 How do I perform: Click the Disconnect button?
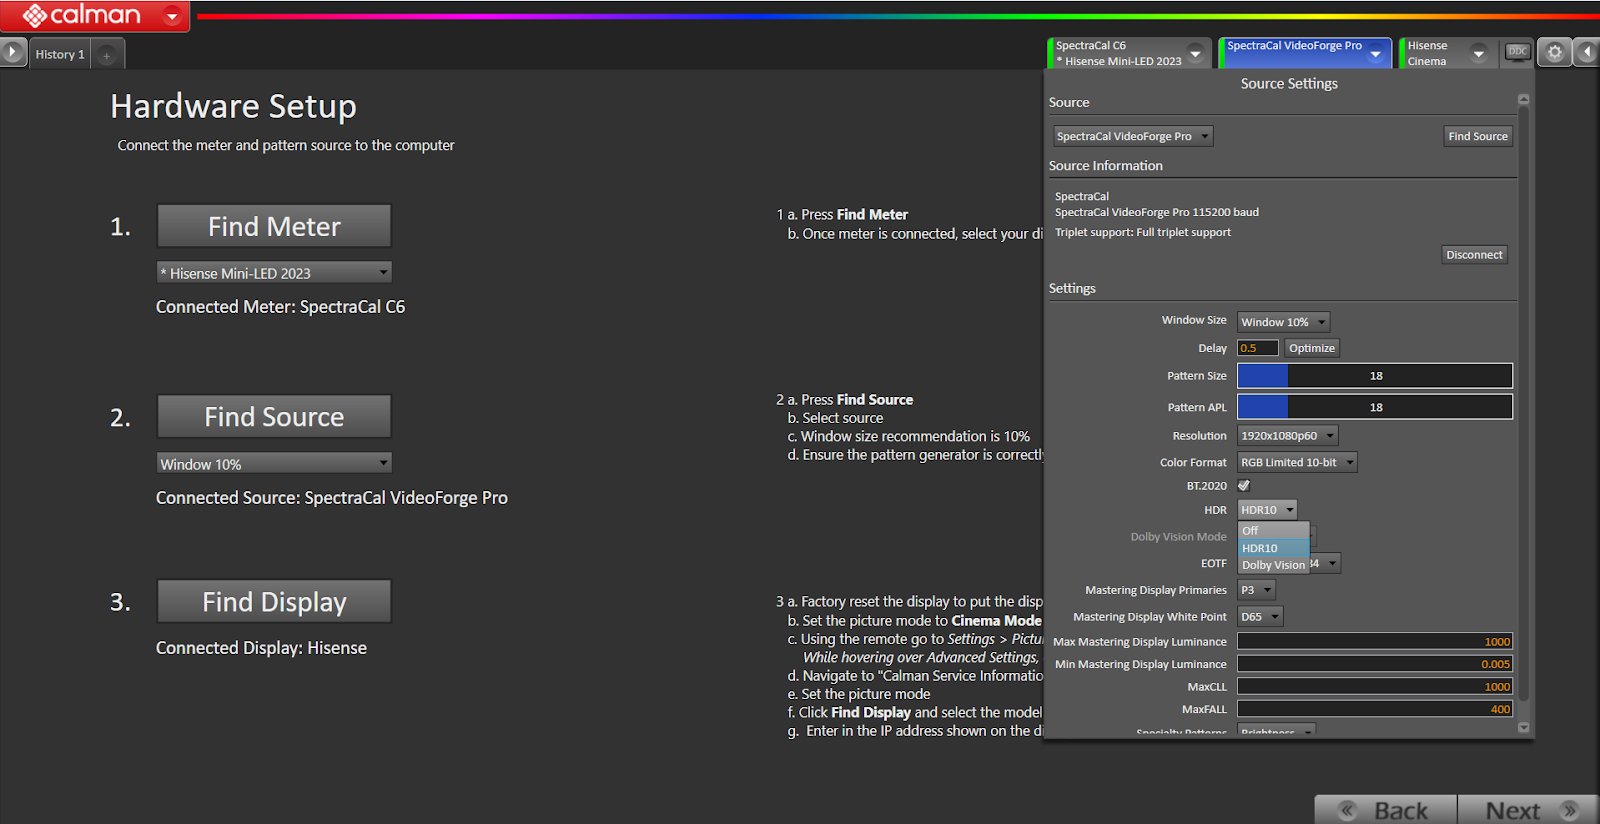[1474, 255]
